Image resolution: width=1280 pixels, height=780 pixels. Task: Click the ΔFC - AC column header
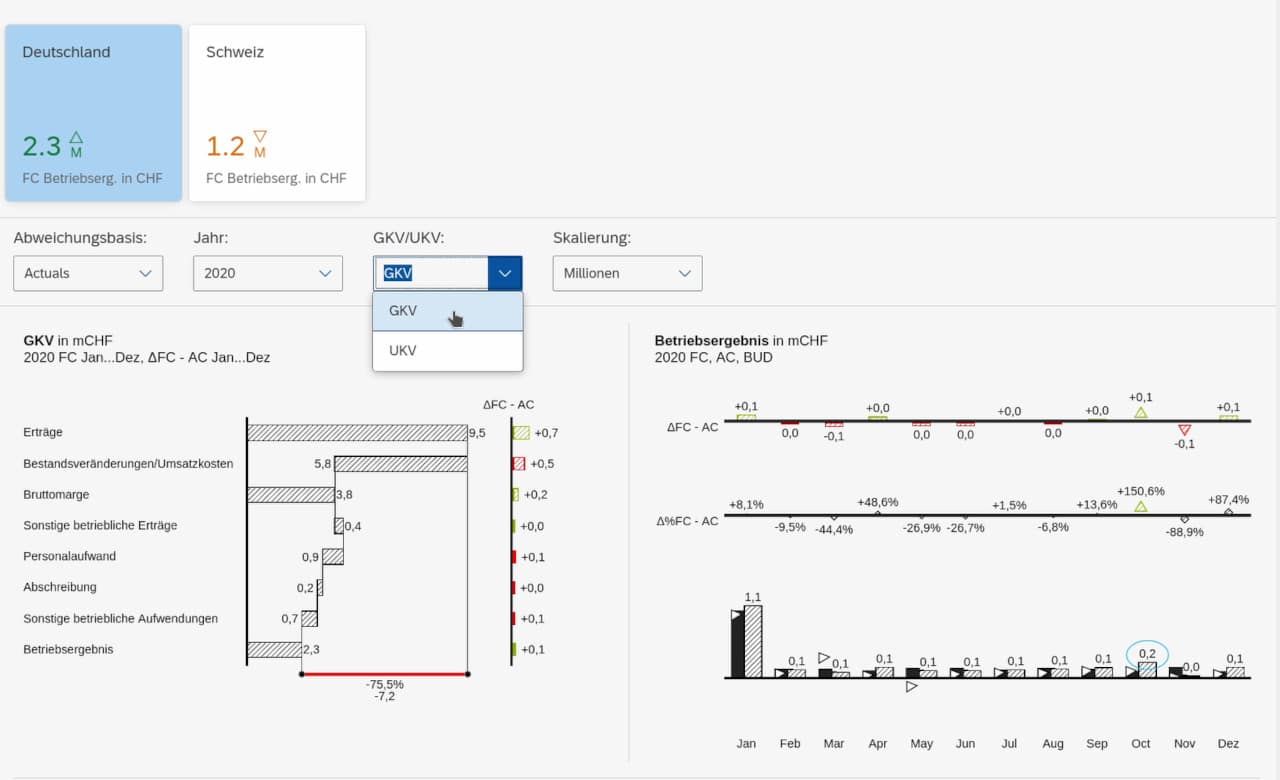tap(508, 405)
